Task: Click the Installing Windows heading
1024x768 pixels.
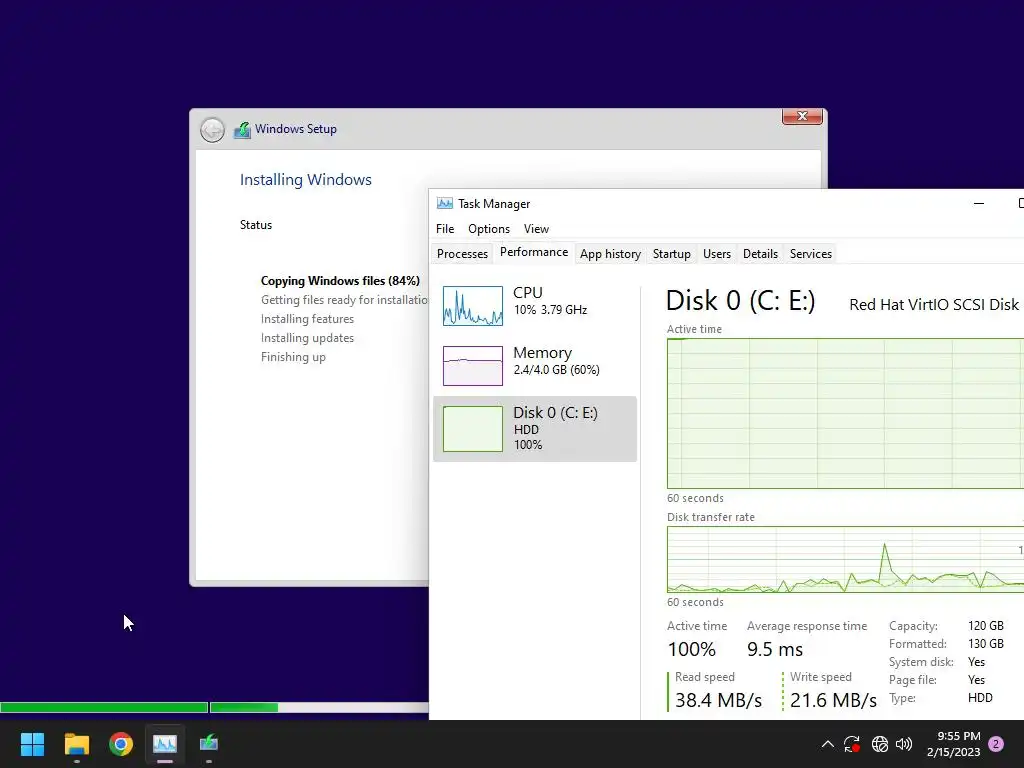Action: pos(306,180)
